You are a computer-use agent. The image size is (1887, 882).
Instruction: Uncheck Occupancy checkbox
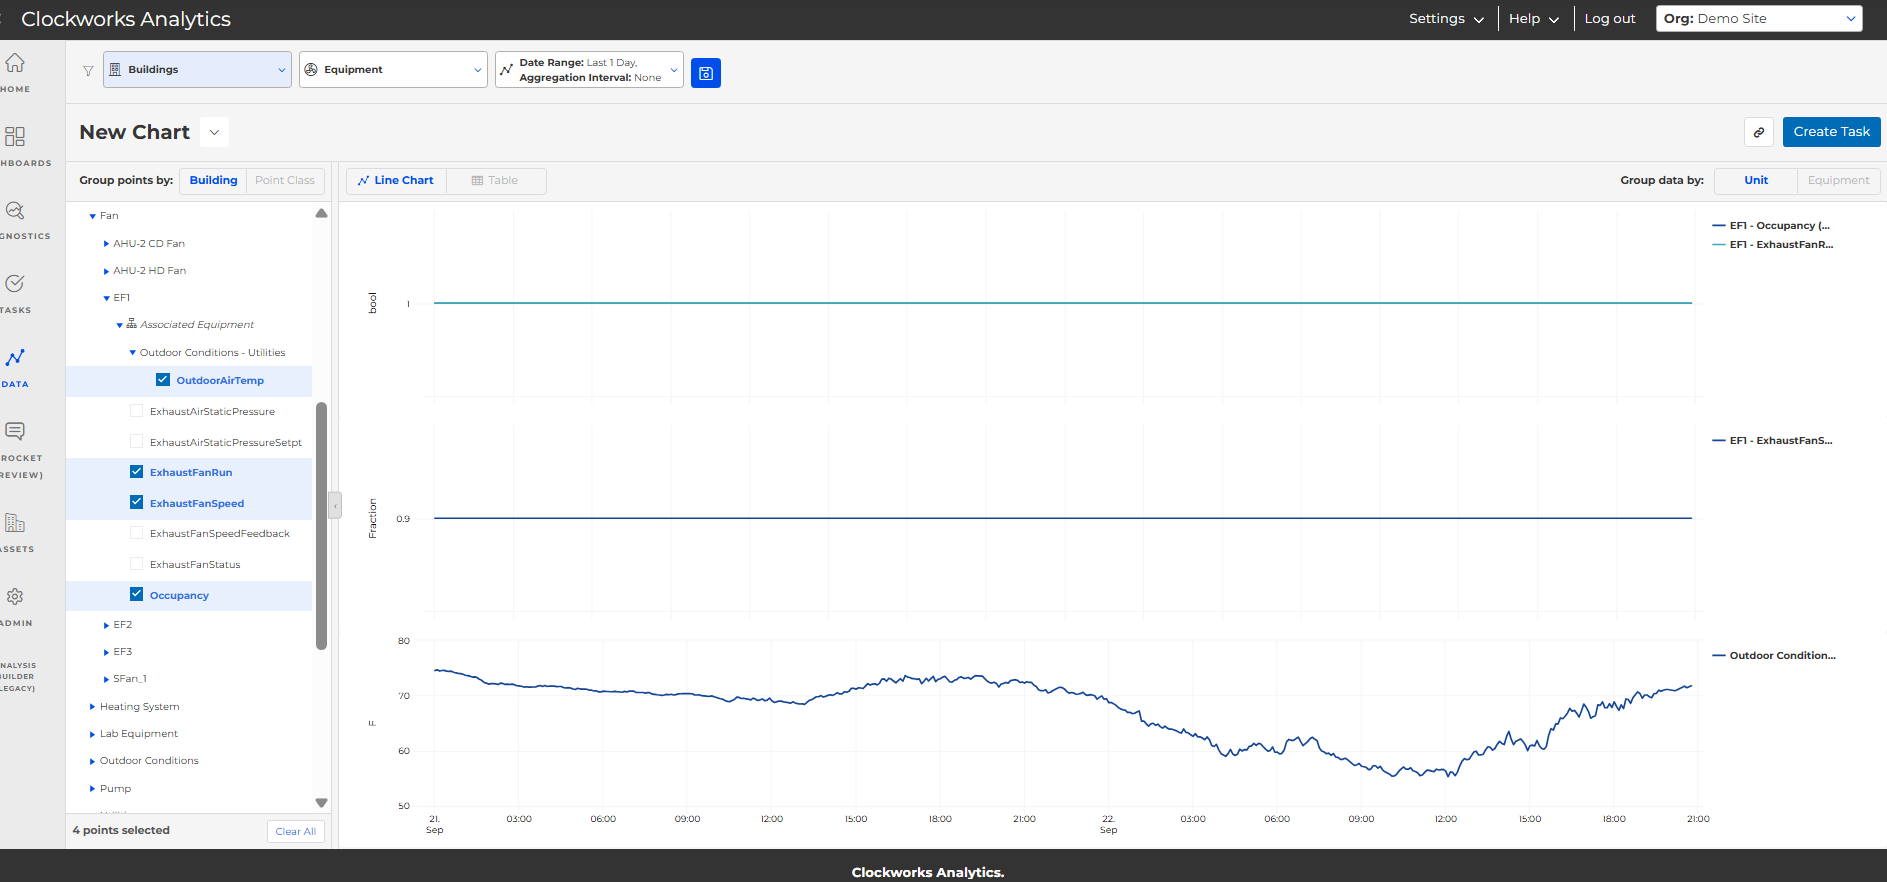pyautogui.click(x=137, y=595)
